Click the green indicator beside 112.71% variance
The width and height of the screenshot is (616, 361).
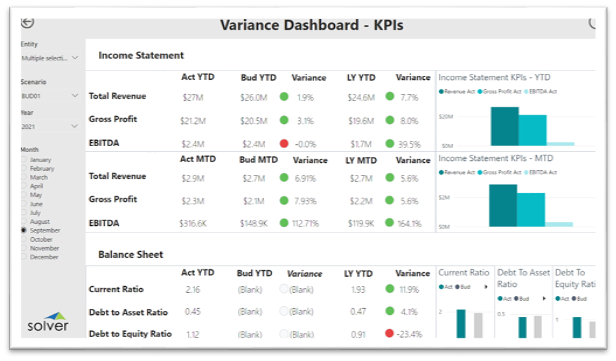(284, 223)
